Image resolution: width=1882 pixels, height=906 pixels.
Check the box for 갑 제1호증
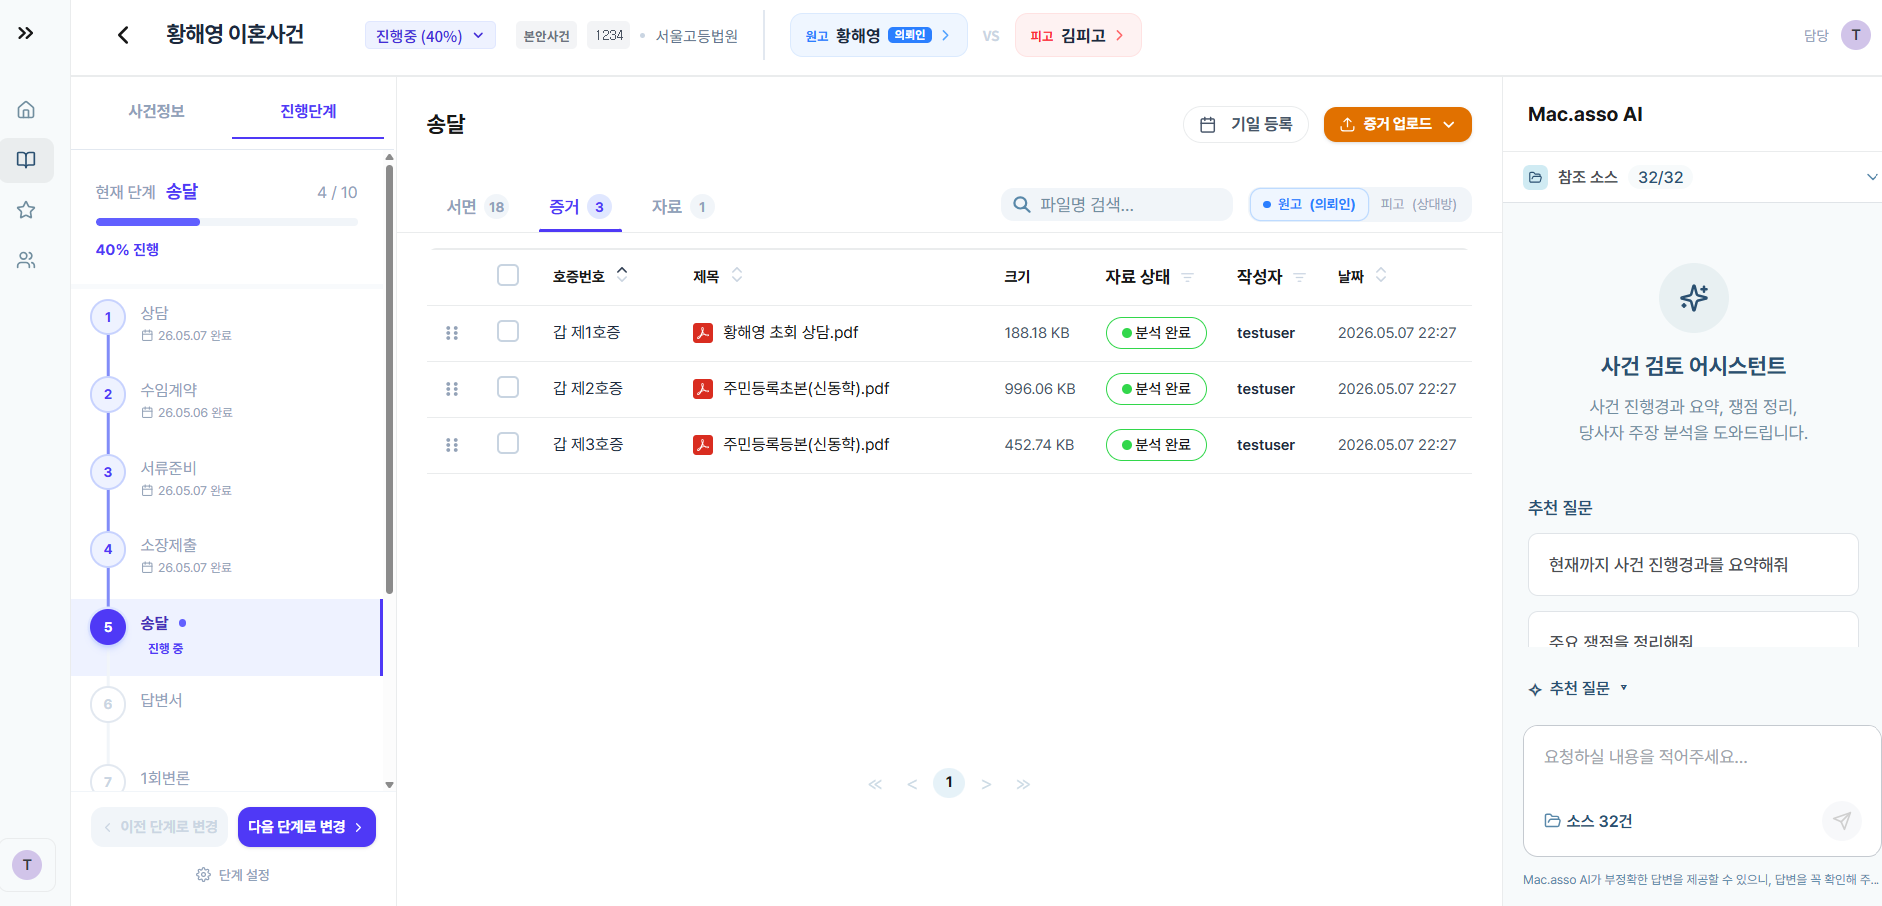pyautogui.click(x=508, y=331)
